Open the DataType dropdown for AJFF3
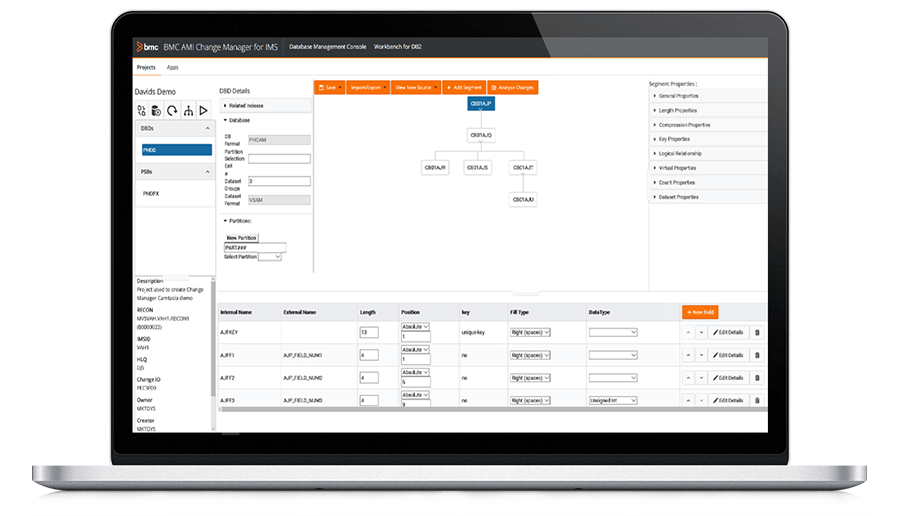The image size is (900, 516). pyautogui.click(x=613, y=400)
